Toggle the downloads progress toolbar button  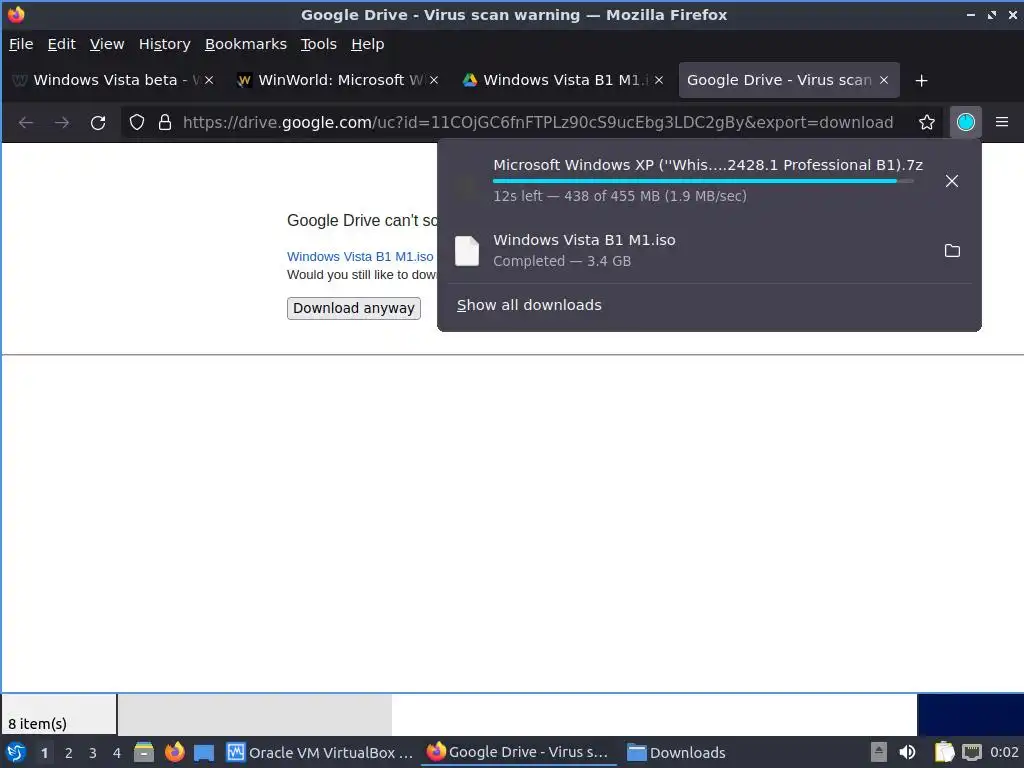click(x=965, y=122)
